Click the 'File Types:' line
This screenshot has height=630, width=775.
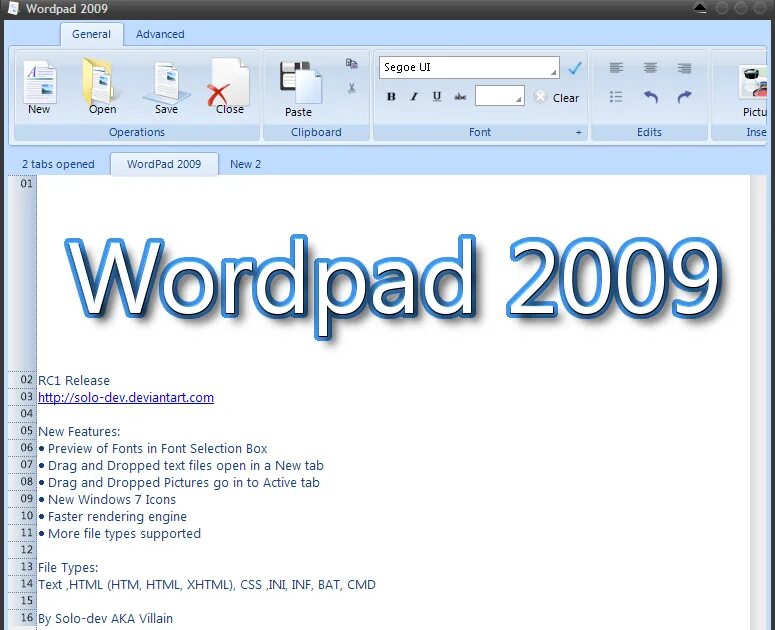pos(68,568)
